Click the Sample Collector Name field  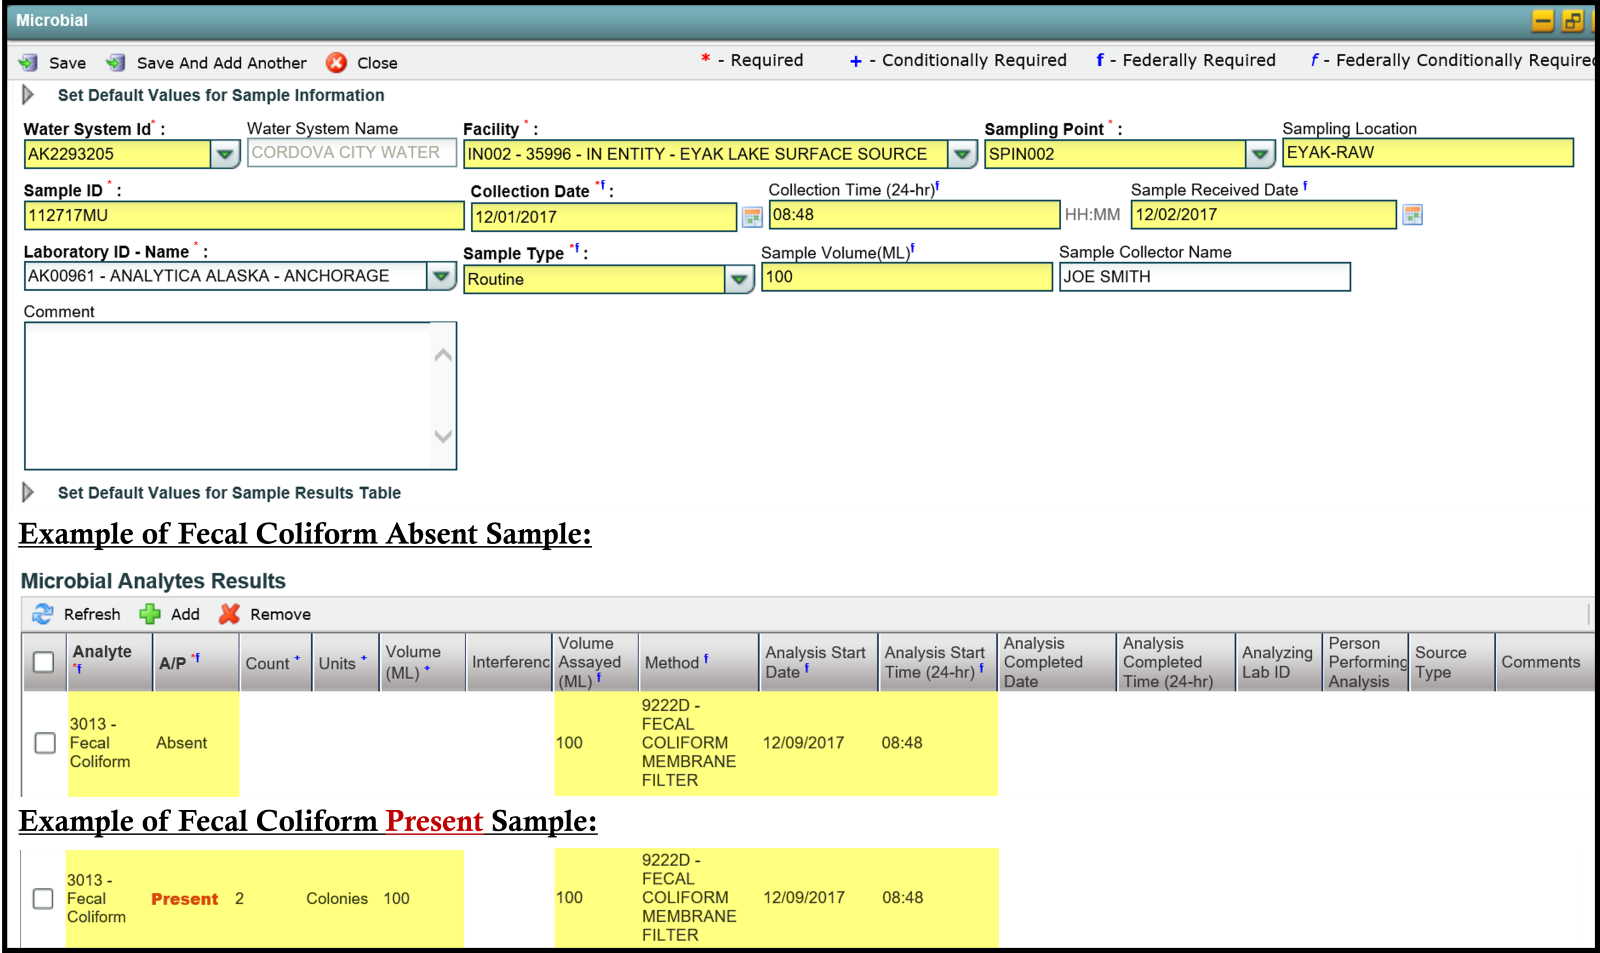coord(1204,277)
